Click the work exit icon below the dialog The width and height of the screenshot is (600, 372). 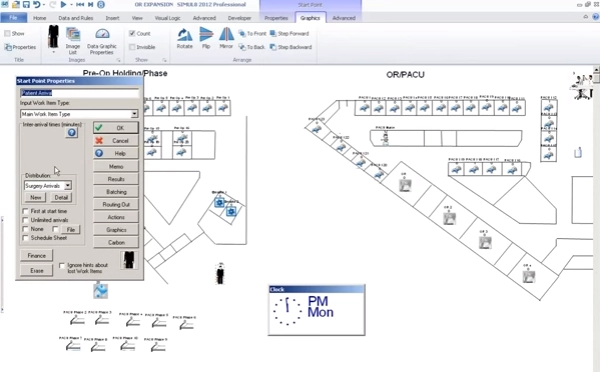point(101,291)
